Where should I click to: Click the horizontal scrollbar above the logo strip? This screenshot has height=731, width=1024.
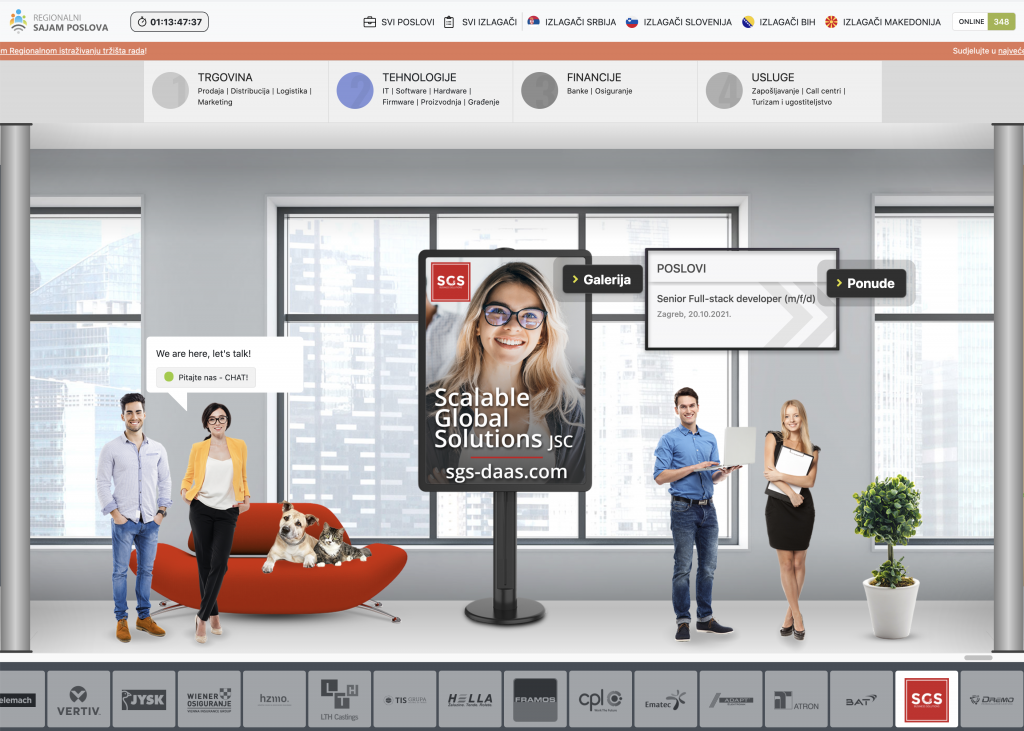[x=978, y=657]
